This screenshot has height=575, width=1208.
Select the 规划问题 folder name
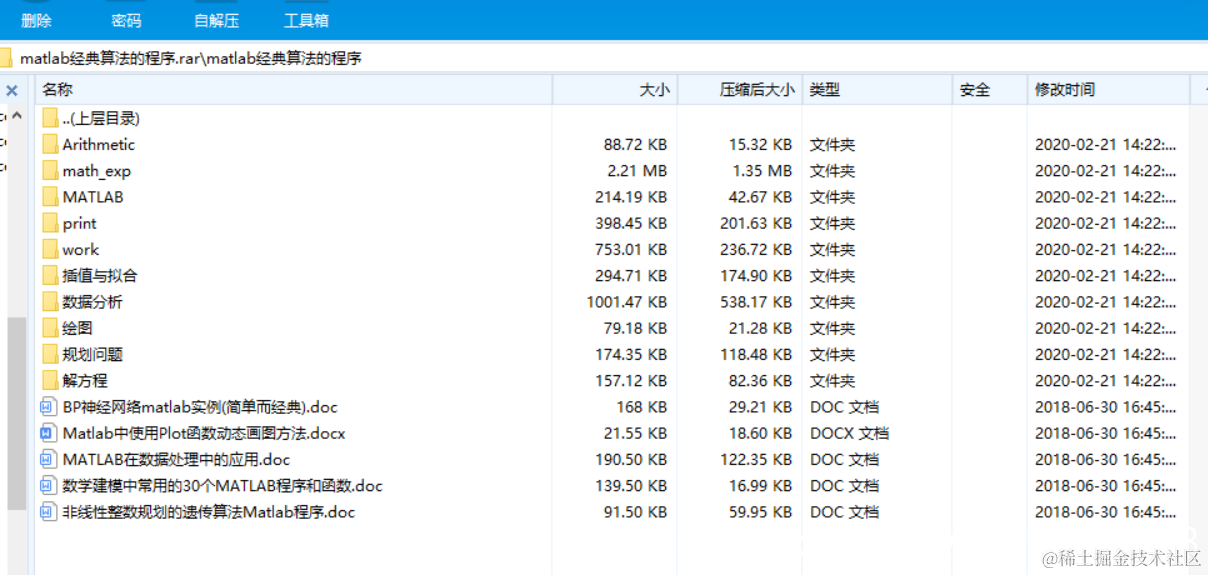(x=92, y=354)
